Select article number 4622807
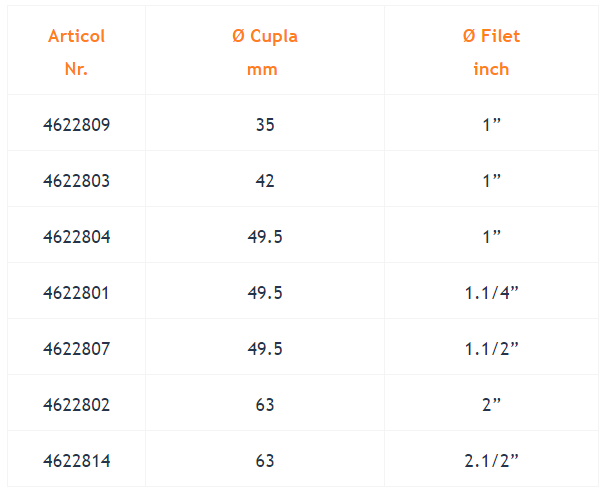 click(76, 349)
